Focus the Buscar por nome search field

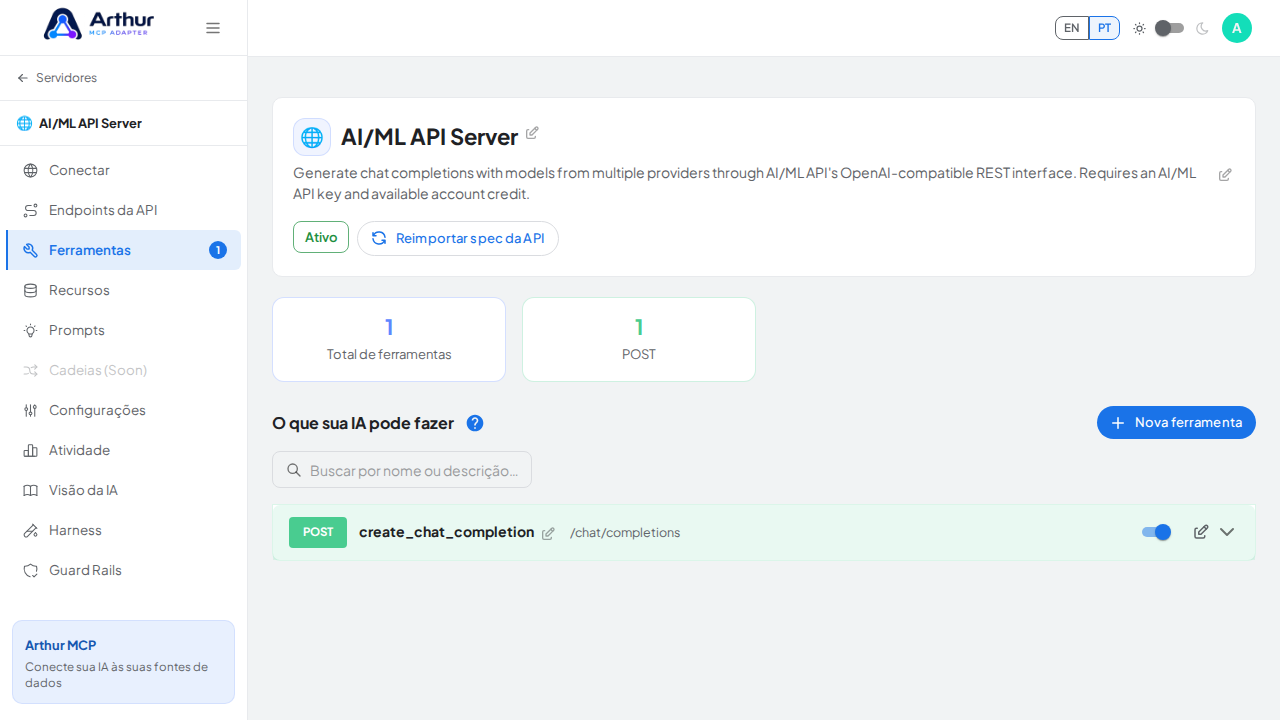coord(402,470)
